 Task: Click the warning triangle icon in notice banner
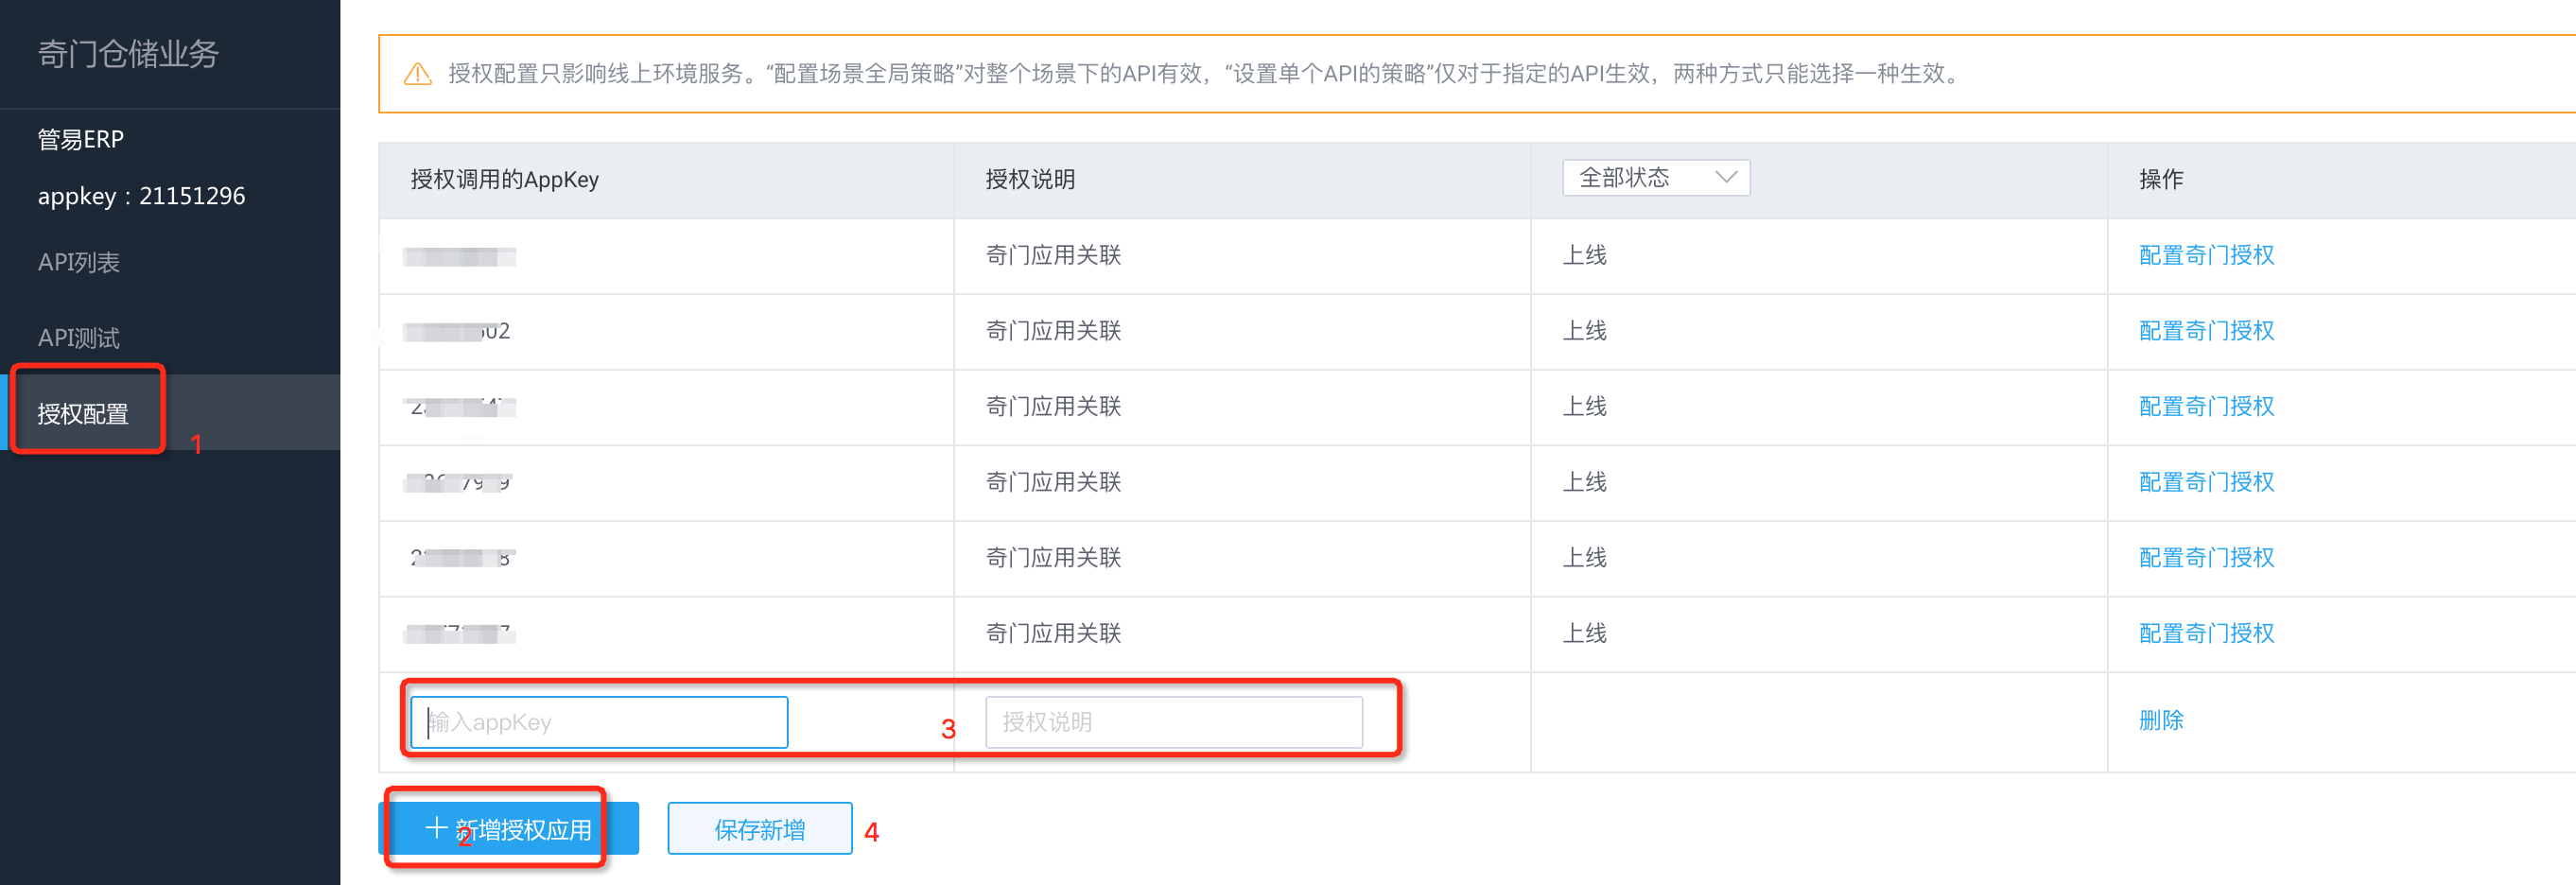click(x=417, y=74)
